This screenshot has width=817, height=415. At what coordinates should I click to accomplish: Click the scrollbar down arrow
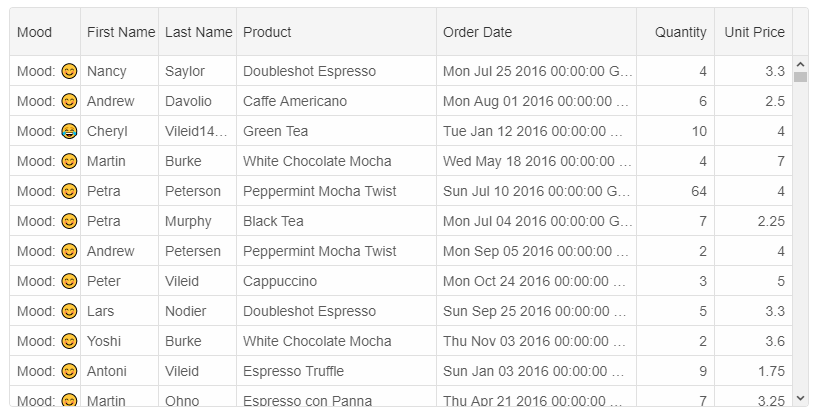800,398
